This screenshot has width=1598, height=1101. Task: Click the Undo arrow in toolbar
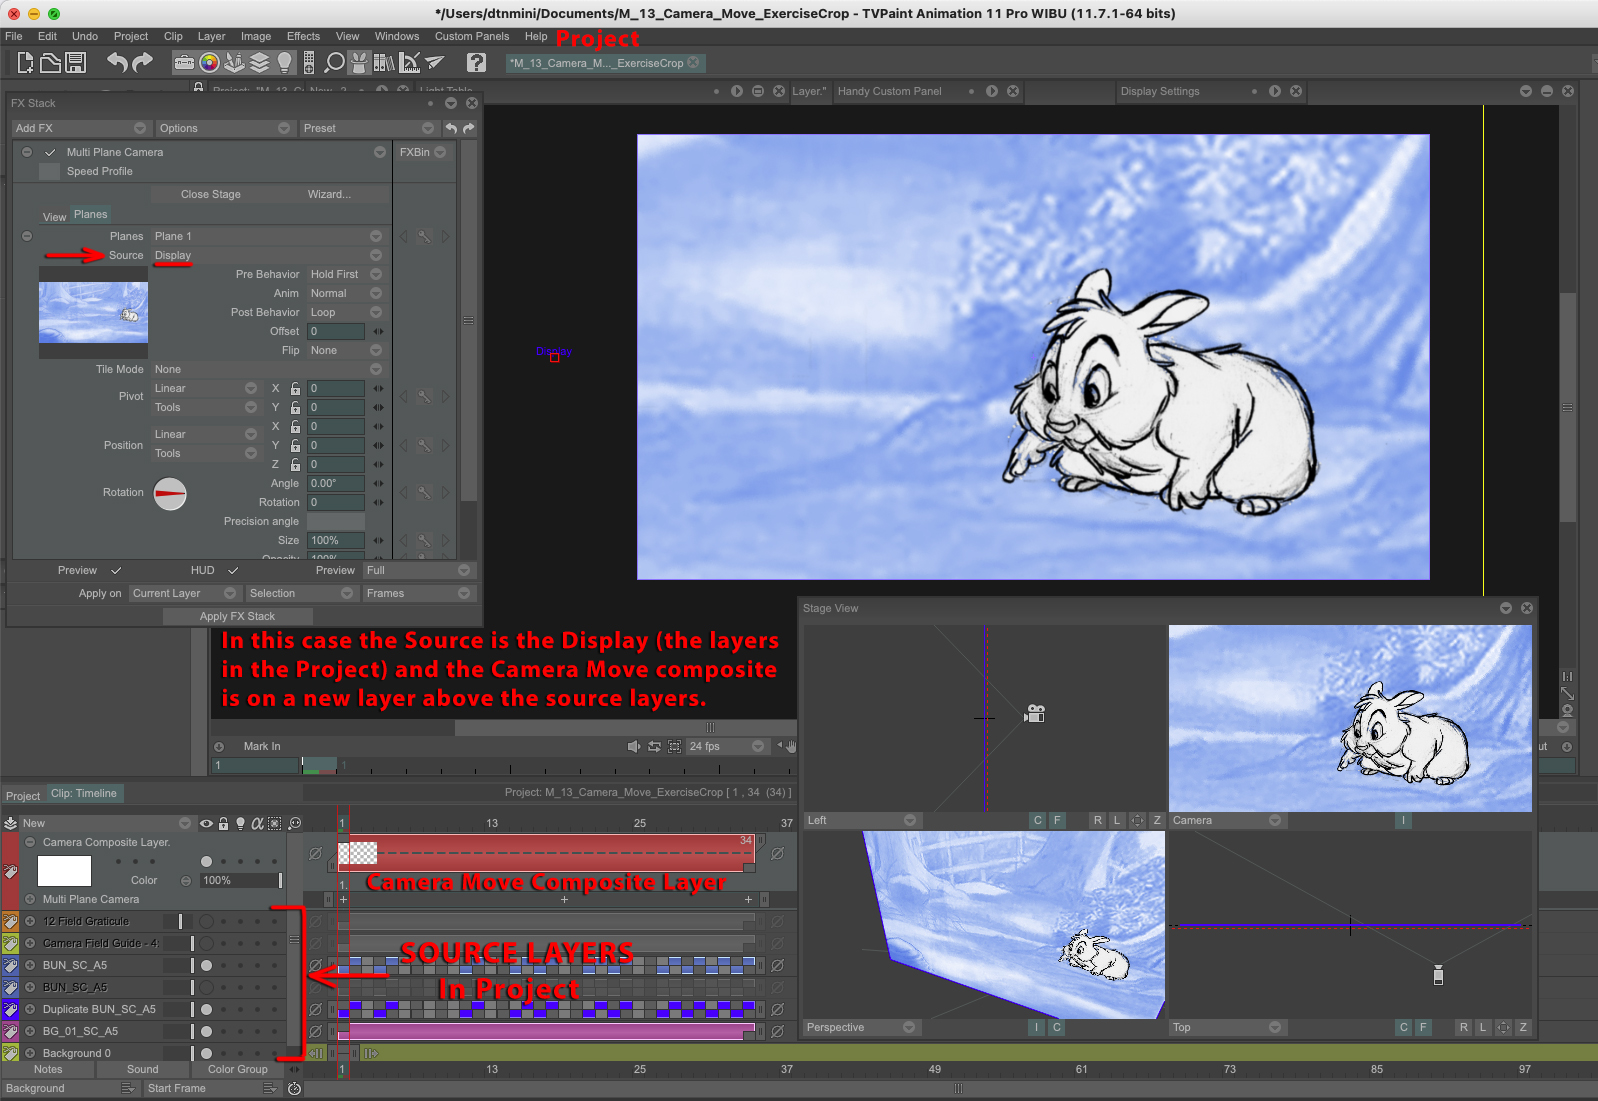pyautogui.click(x=118, y=63)
